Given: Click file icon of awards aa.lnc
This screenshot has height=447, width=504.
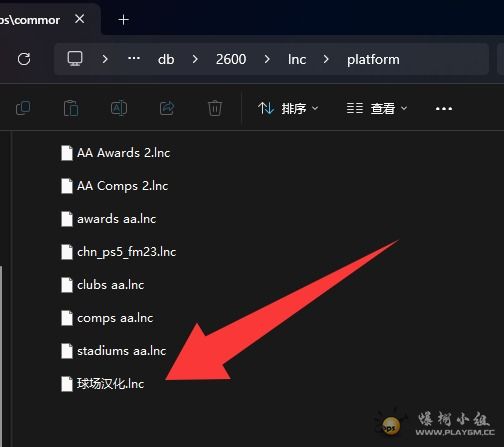Looking at the screenshot, I should [x=67, y=219].
